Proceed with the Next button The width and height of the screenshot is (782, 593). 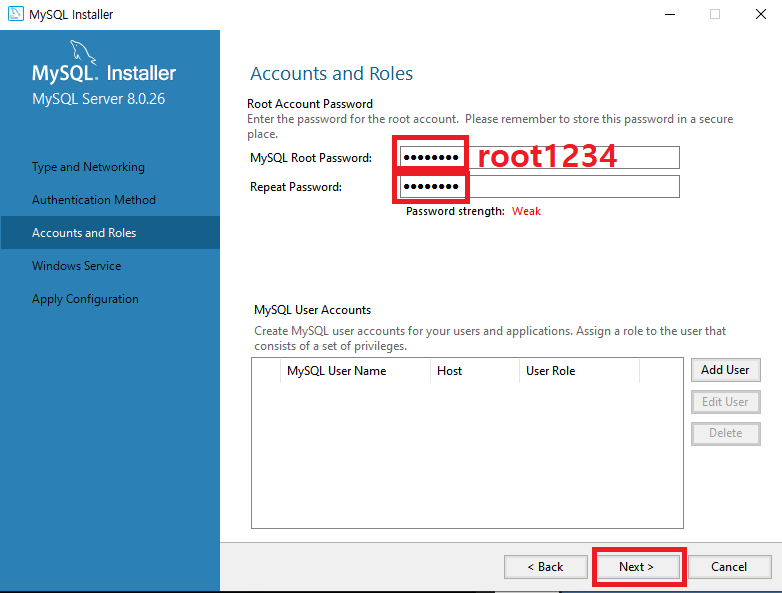[637, 567]
